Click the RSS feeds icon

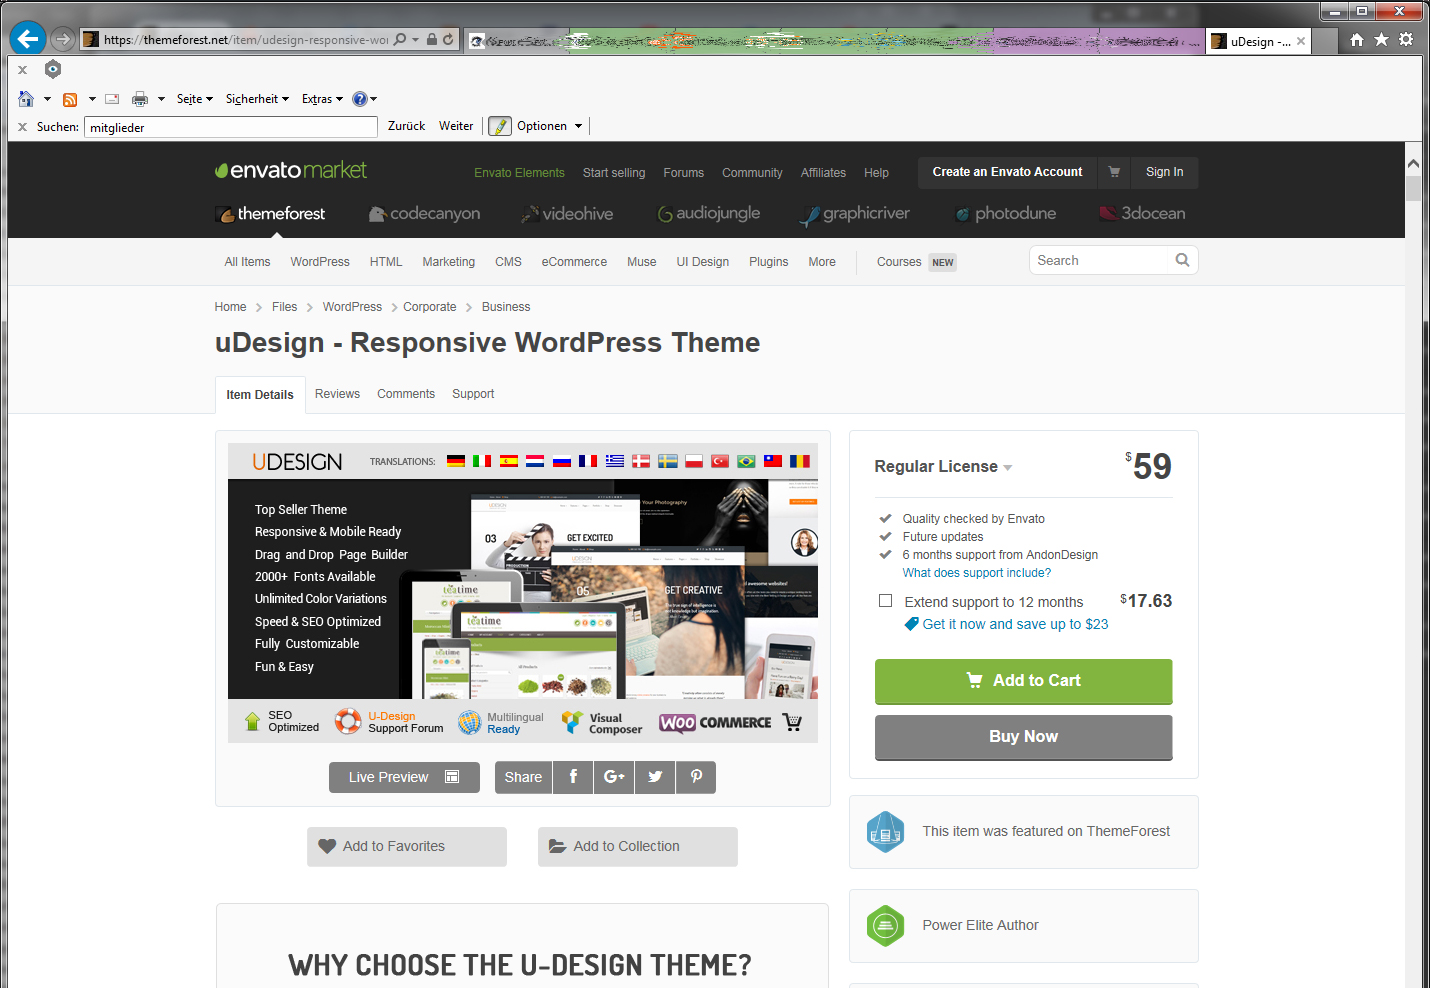click(x=70, y=99)
